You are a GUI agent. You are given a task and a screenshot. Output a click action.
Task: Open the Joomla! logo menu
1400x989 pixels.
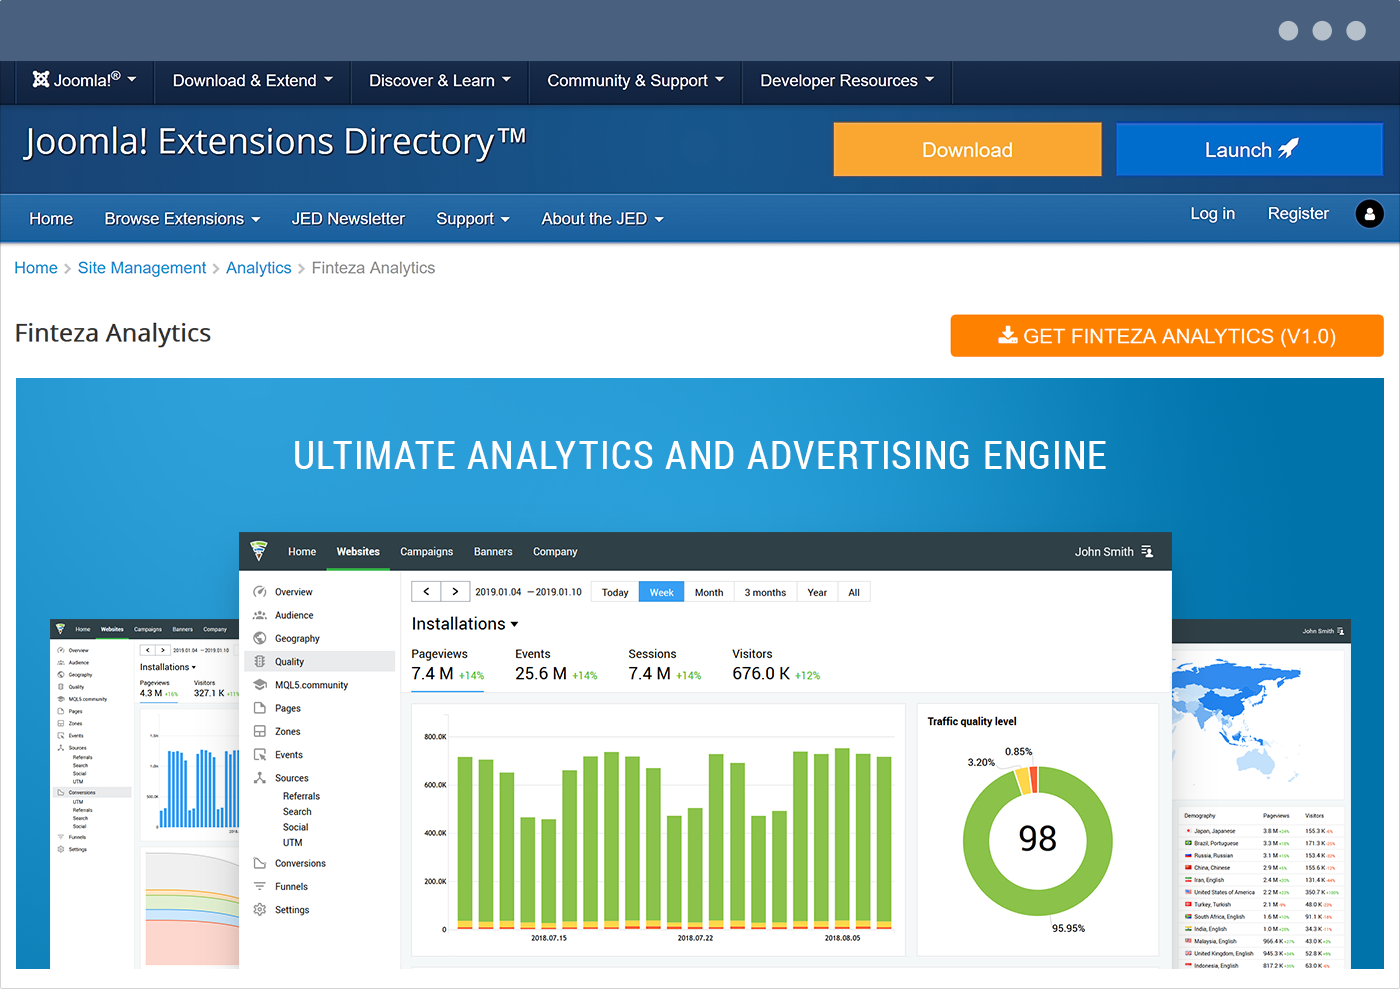(x=84, y=81)
